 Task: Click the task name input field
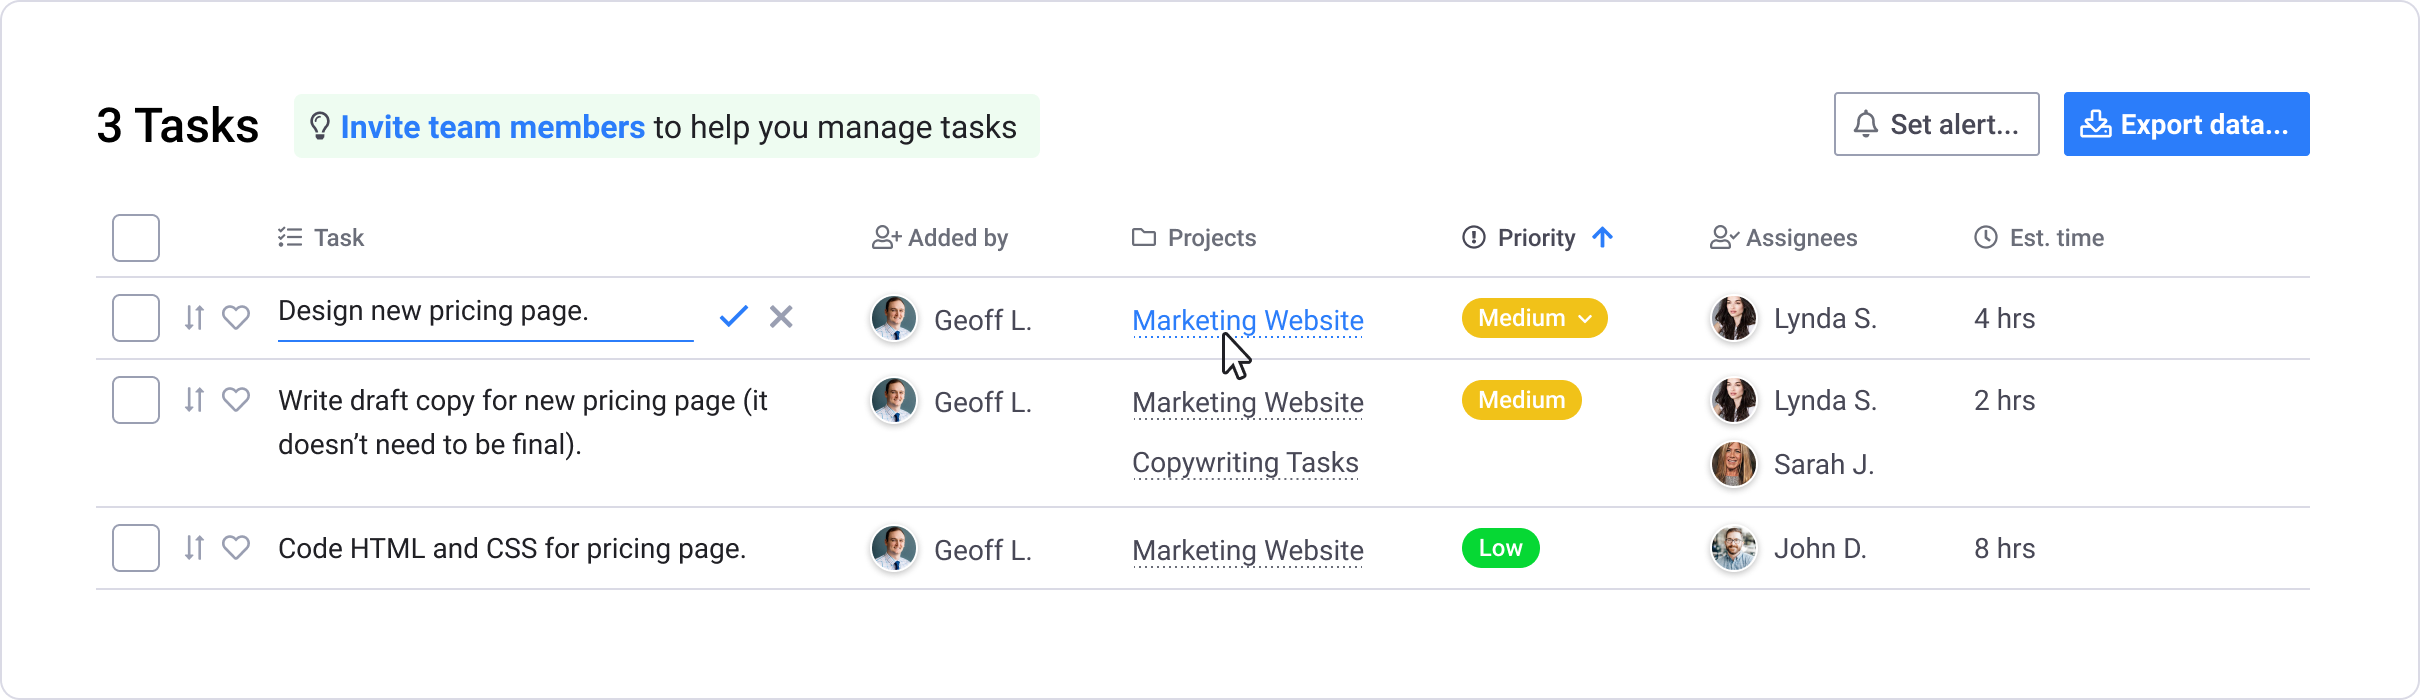[x=485, y=316]
